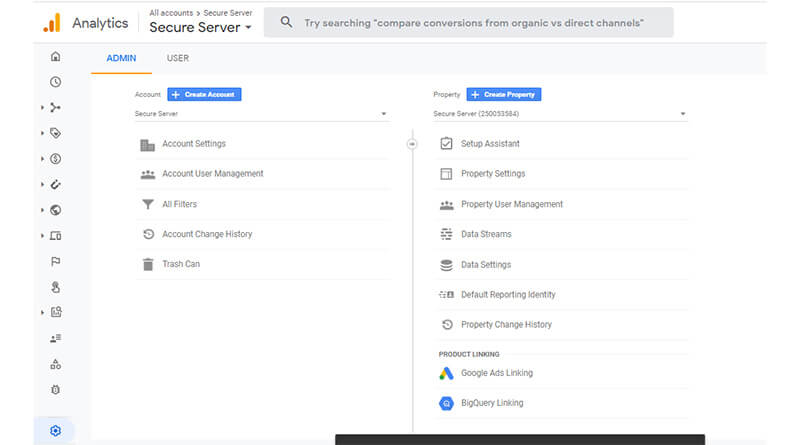The image size is (800, 445).
Task: Click the All Filters funnel icon
Action: (x=147, y=204)
